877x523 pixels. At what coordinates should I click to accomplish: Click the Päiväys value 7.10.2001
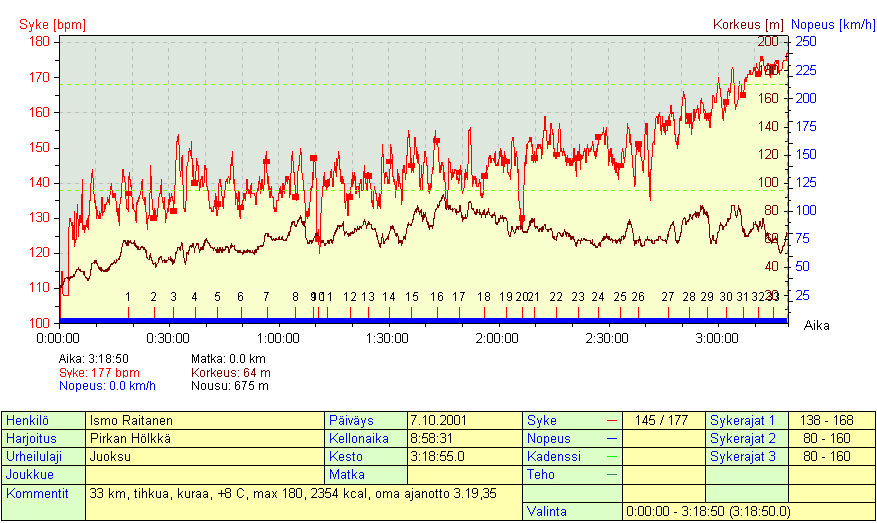pyautogui.click(x=465, y=421)
